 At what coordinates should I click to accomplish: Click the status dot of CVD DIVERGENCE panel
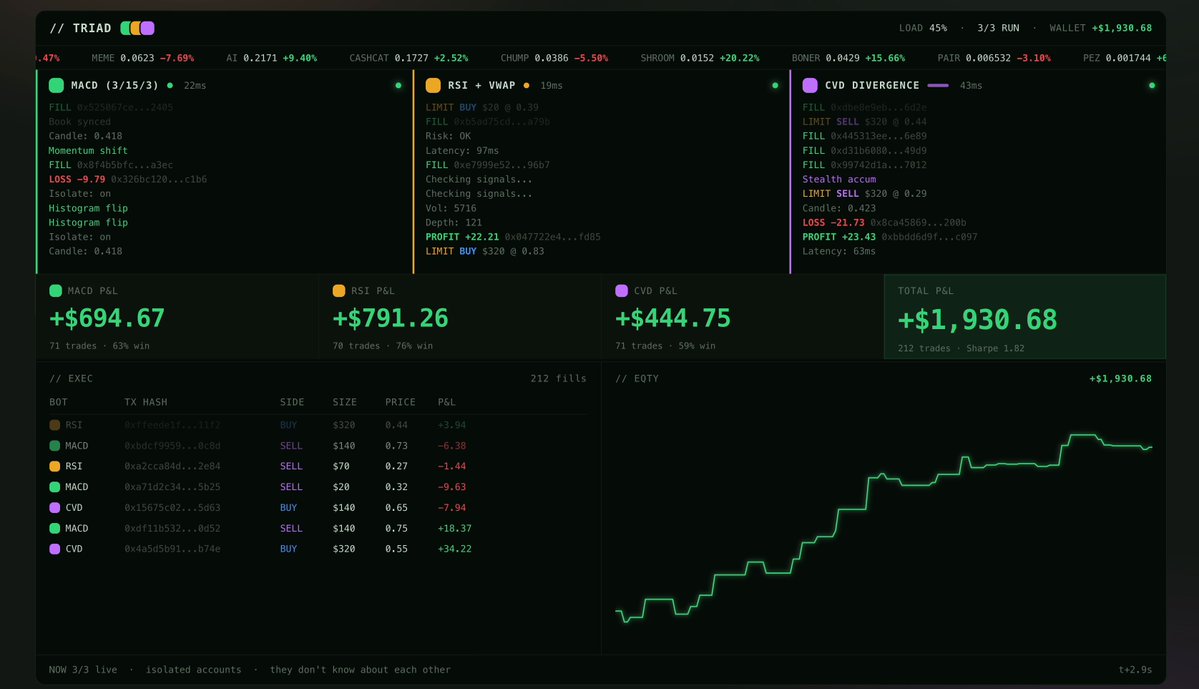click(1152, 86)
